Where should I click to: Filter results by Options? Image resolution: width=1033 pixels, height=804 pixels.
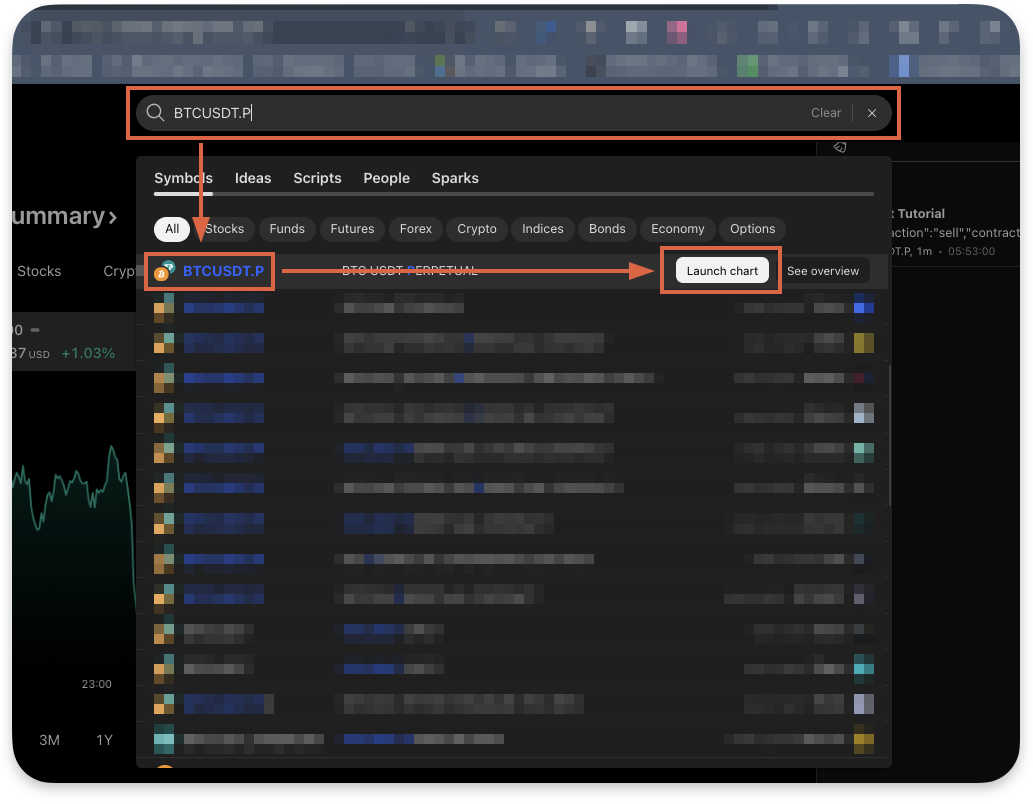(x=752, y=229)
